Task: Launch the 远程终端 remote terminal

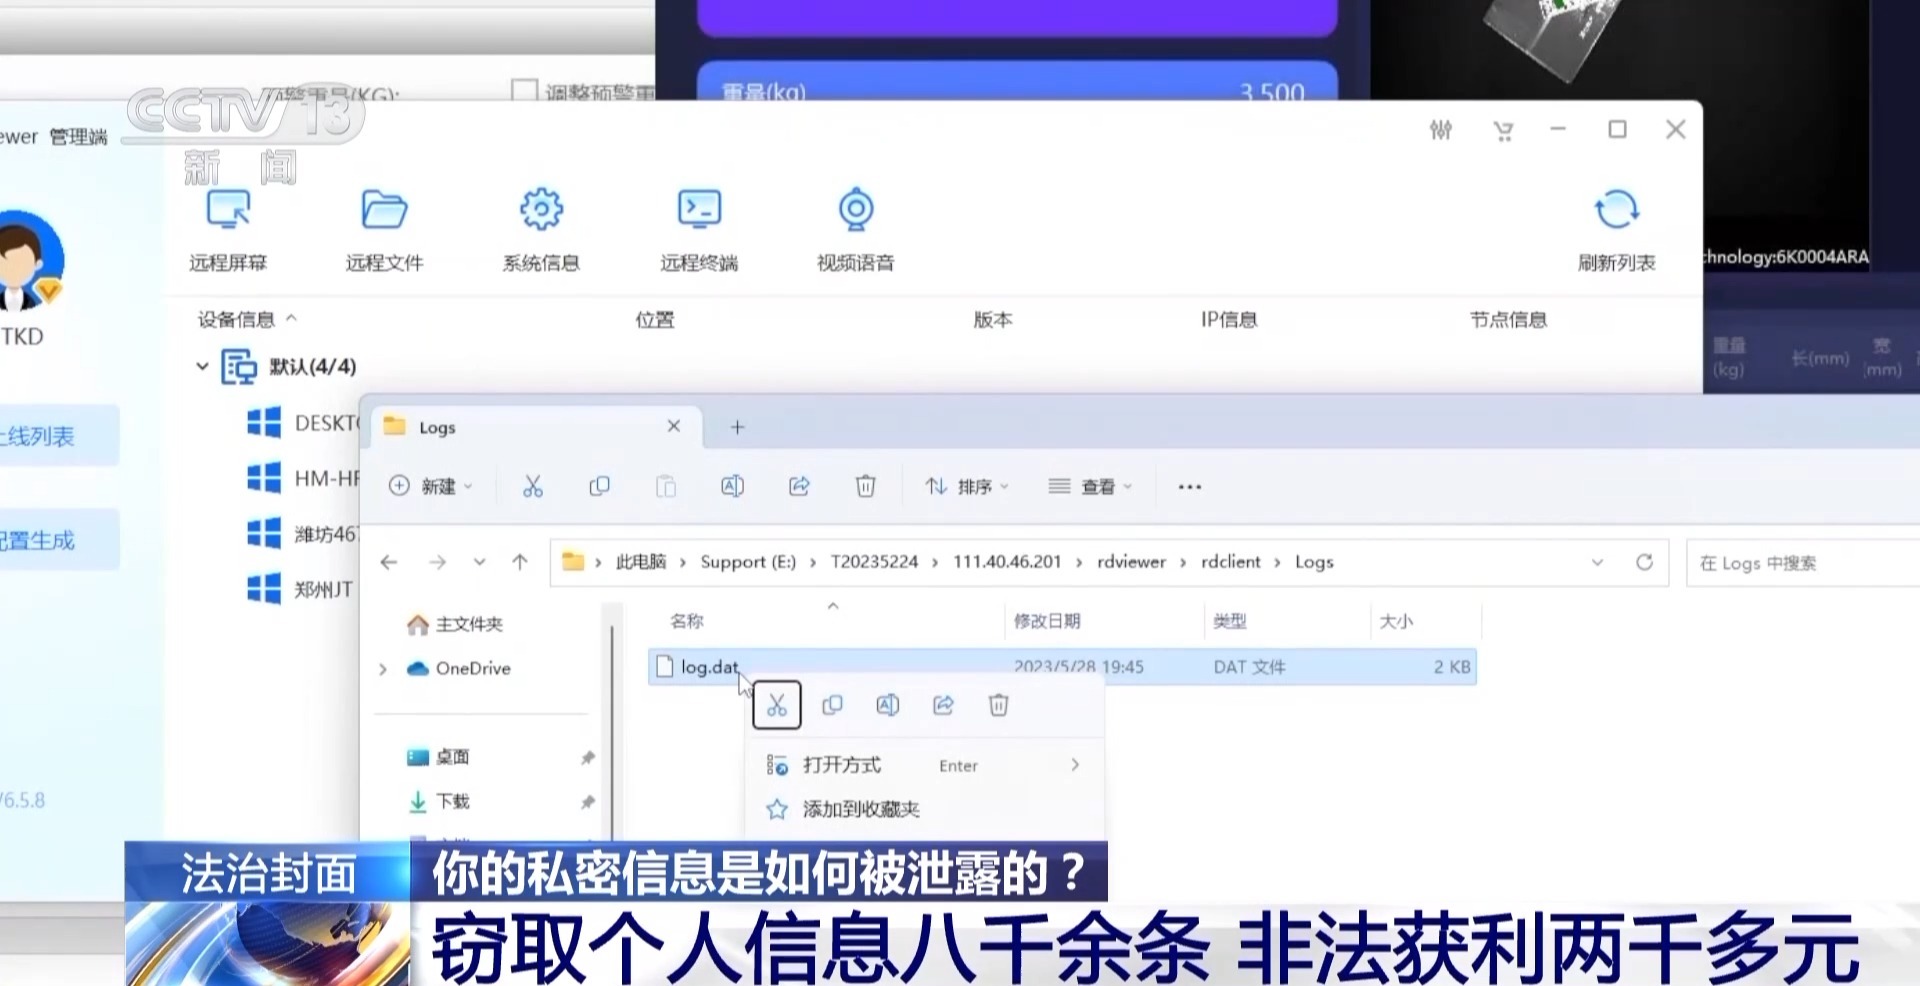Action: [x=699, y=209]
